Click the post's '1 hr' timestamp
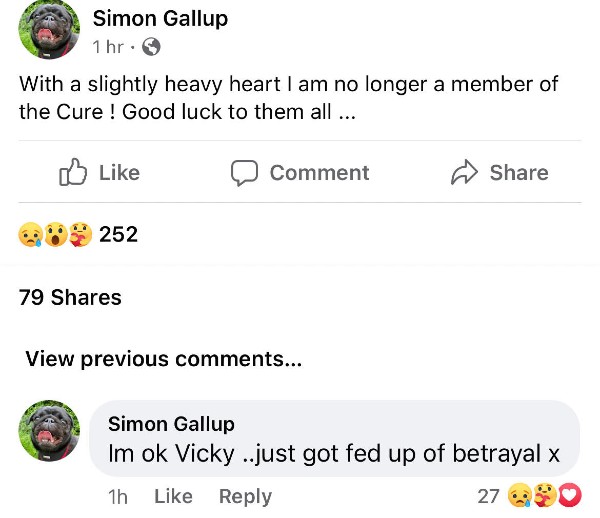 click(x=107, y=47)
